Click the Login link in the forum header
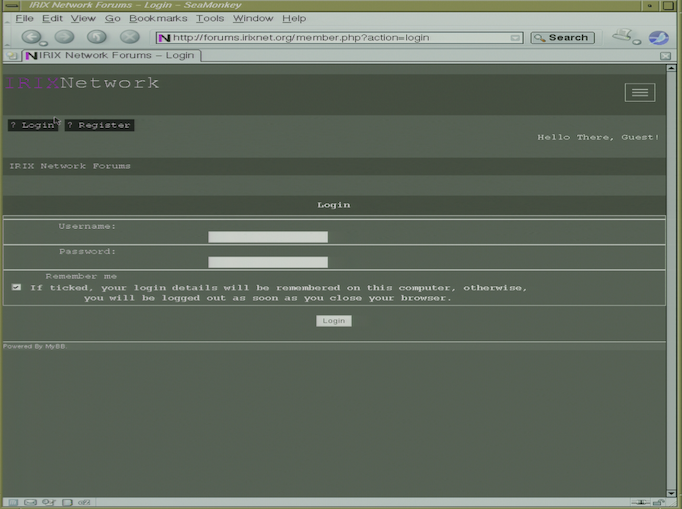 tap(33, 125)
